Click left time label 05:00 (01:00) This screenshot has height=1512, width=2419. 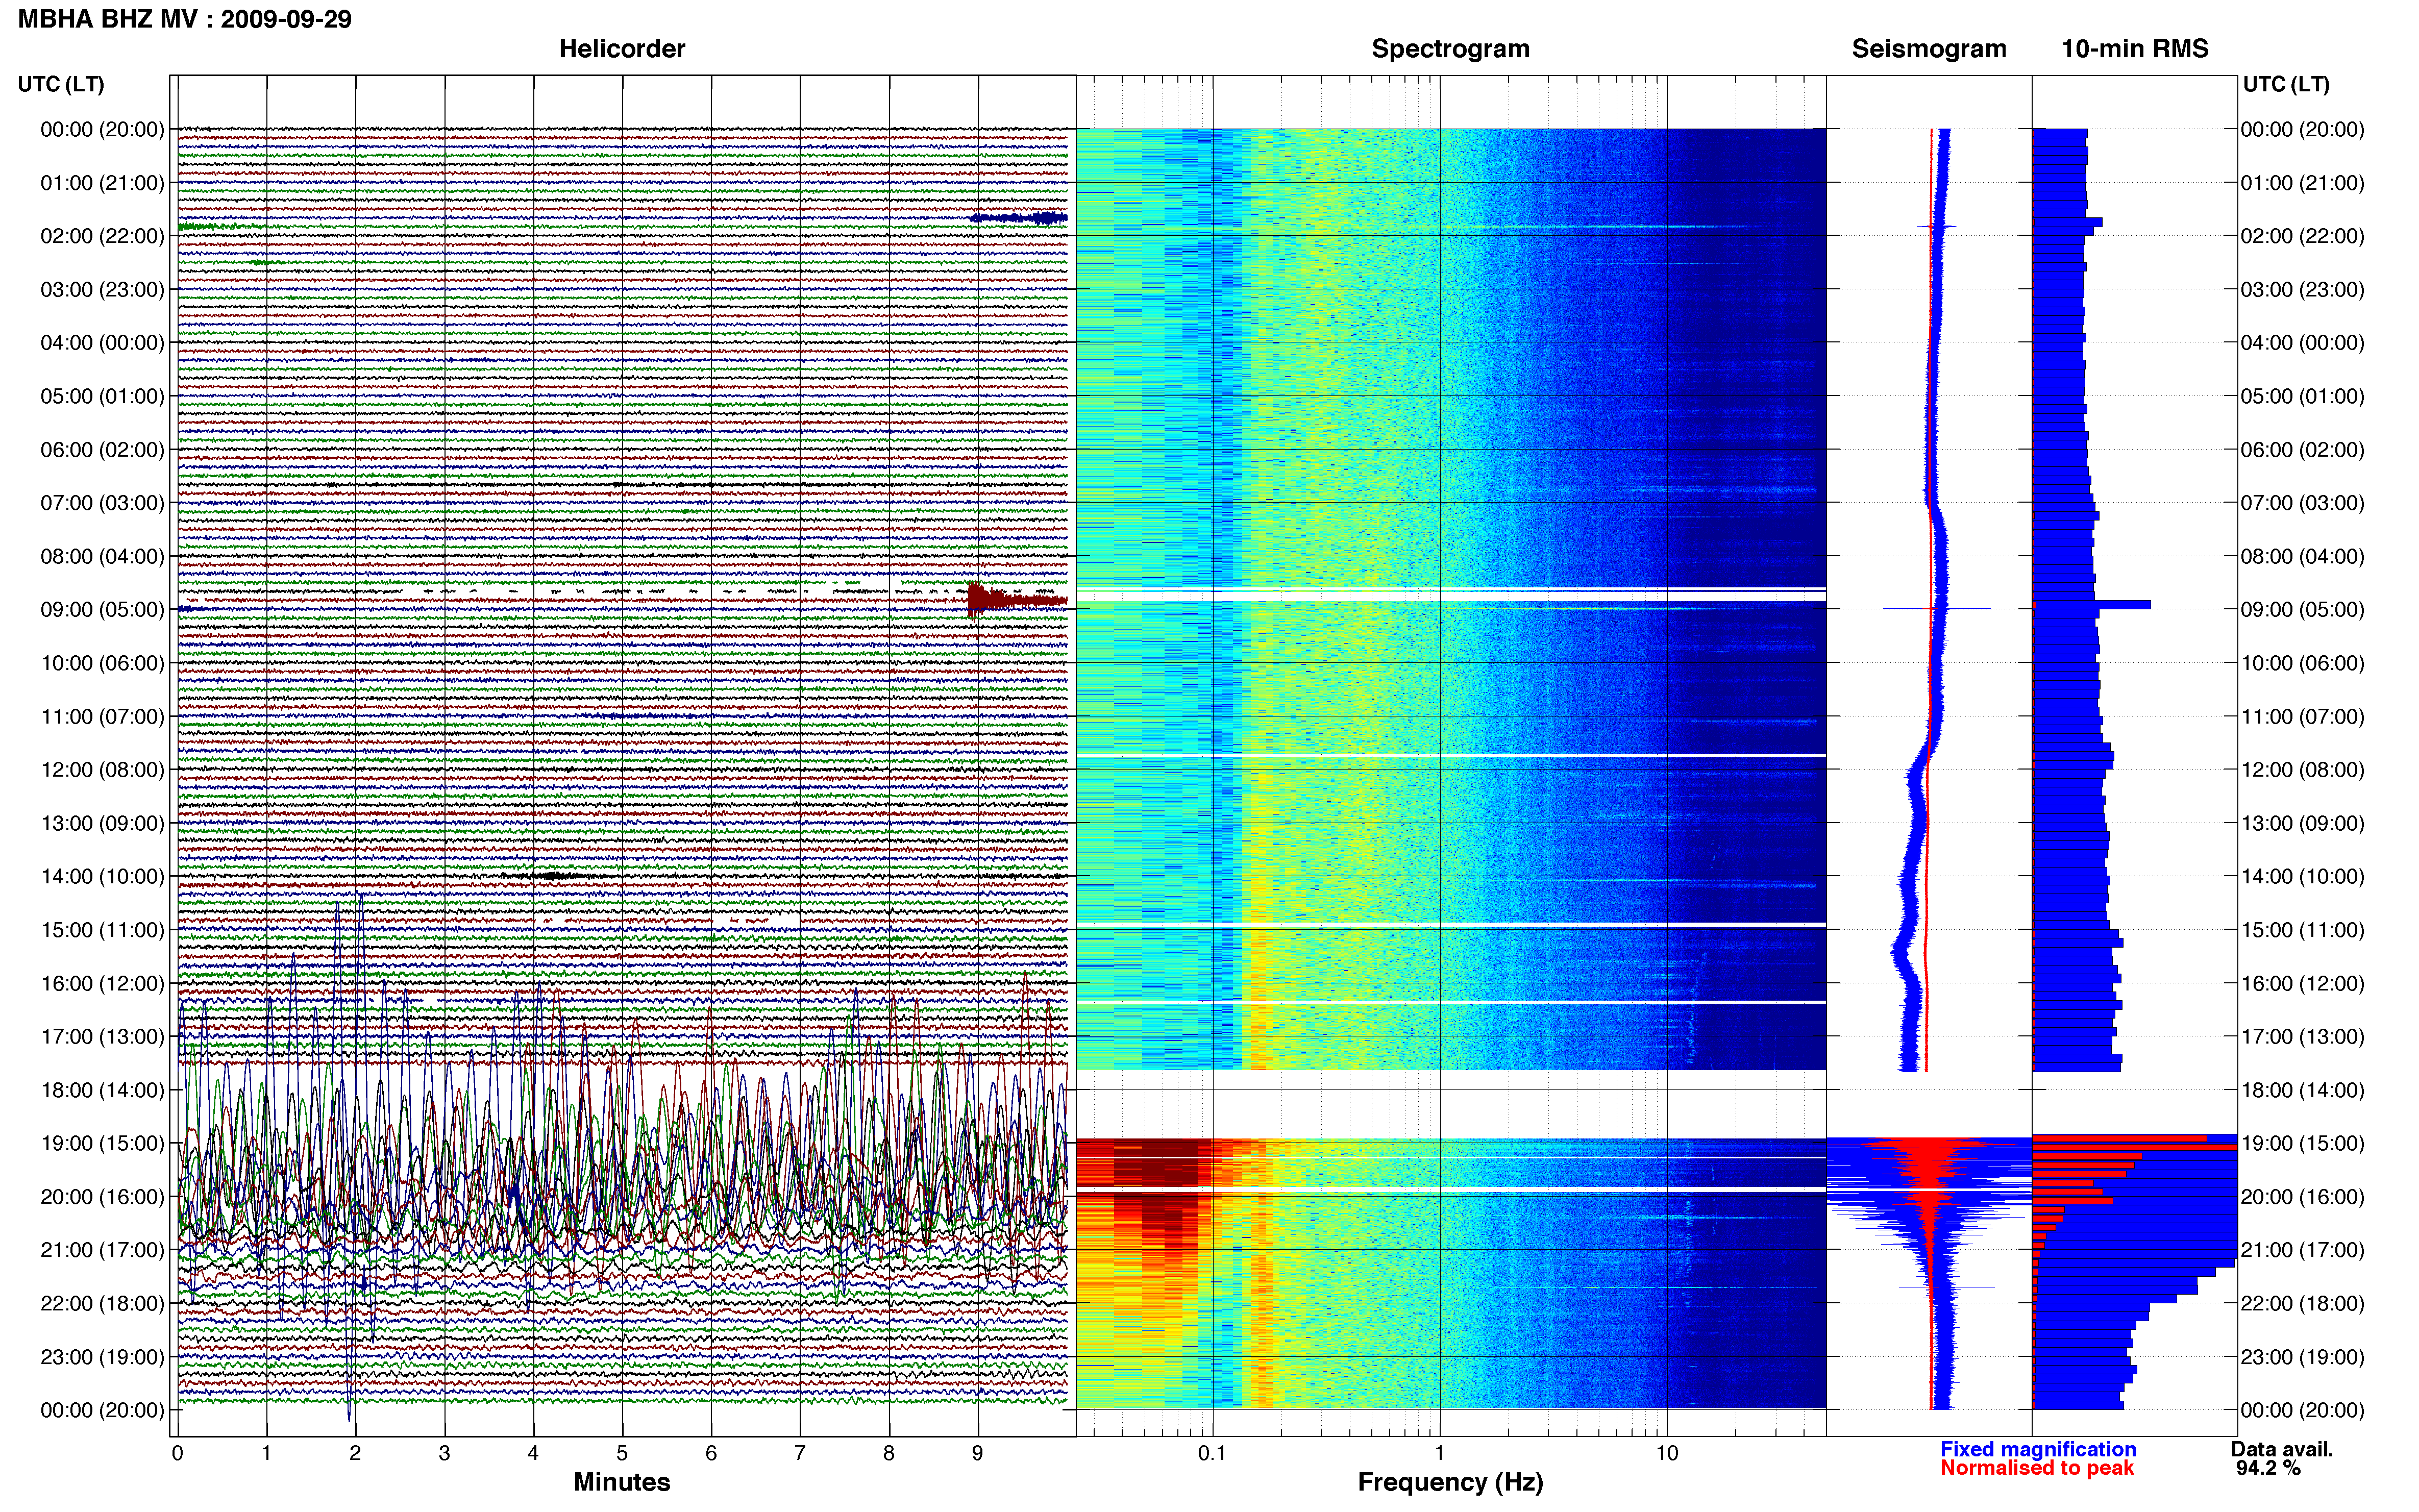(102, 396)
